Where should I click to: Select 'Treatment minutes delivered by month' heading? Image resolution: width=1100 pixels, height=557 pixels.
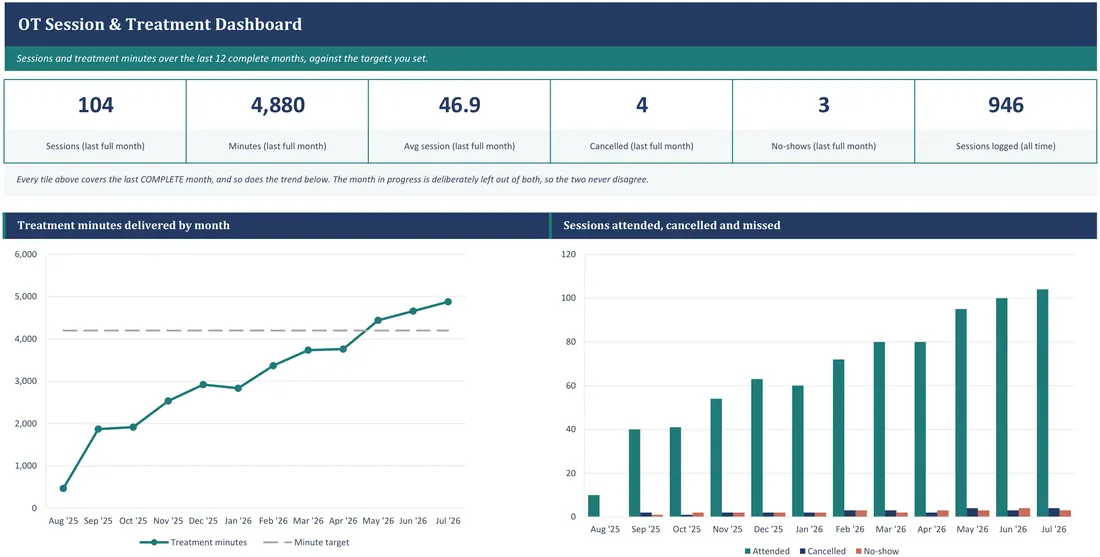[x=123, y=226]
